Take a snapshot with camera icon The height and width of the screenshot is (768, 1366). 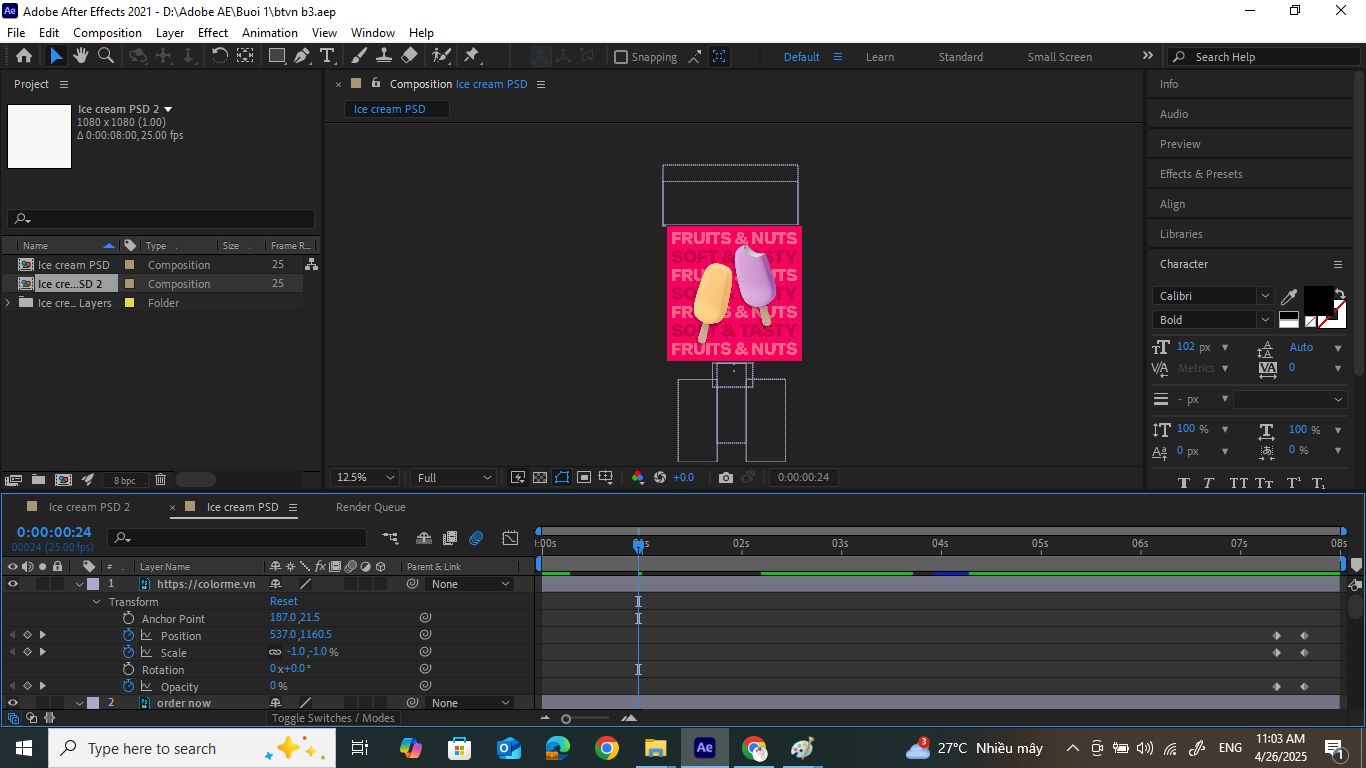pyautogui.click(x=726, y=478)
